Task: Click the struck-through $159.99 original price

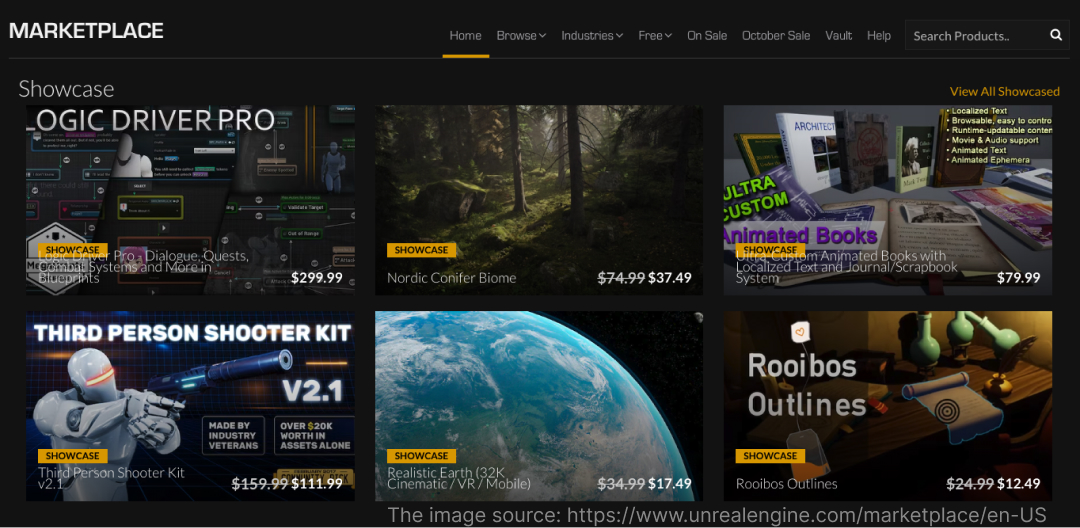Action: pyautogui.click(x=260, y=484)
